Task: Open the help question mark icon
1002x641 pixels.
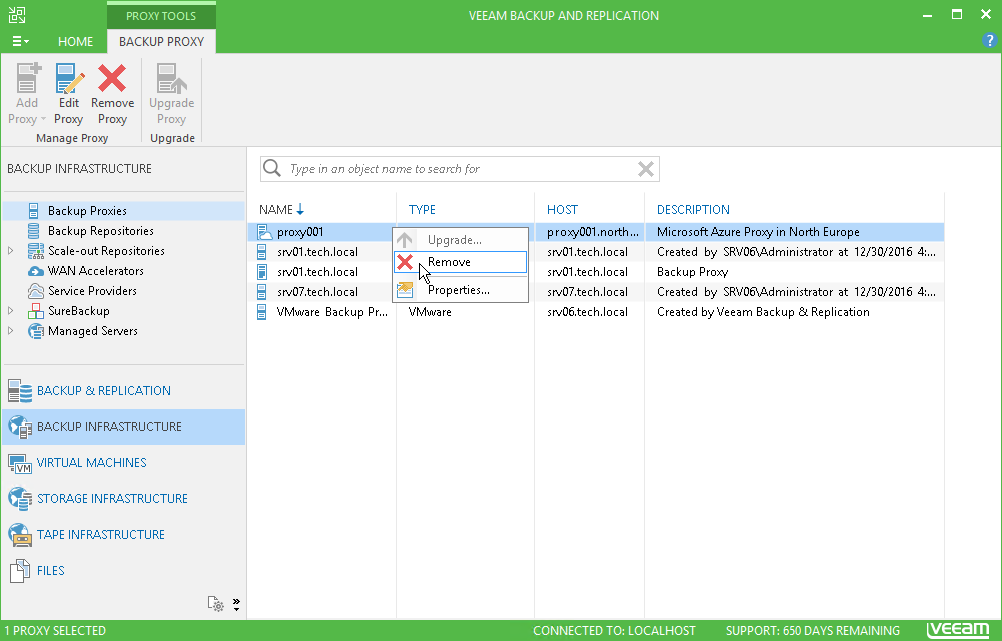Action: pyautogui.click(x=989, y=41)
